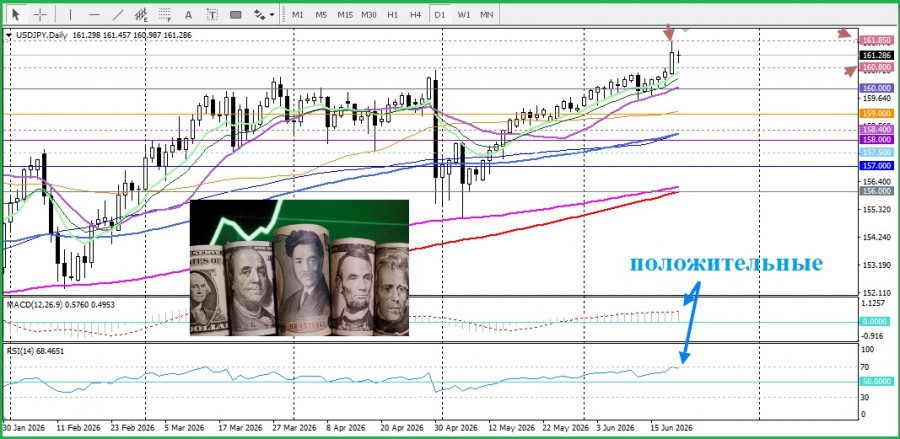Click the 30 Jan 2026 date label

point(22,428)
